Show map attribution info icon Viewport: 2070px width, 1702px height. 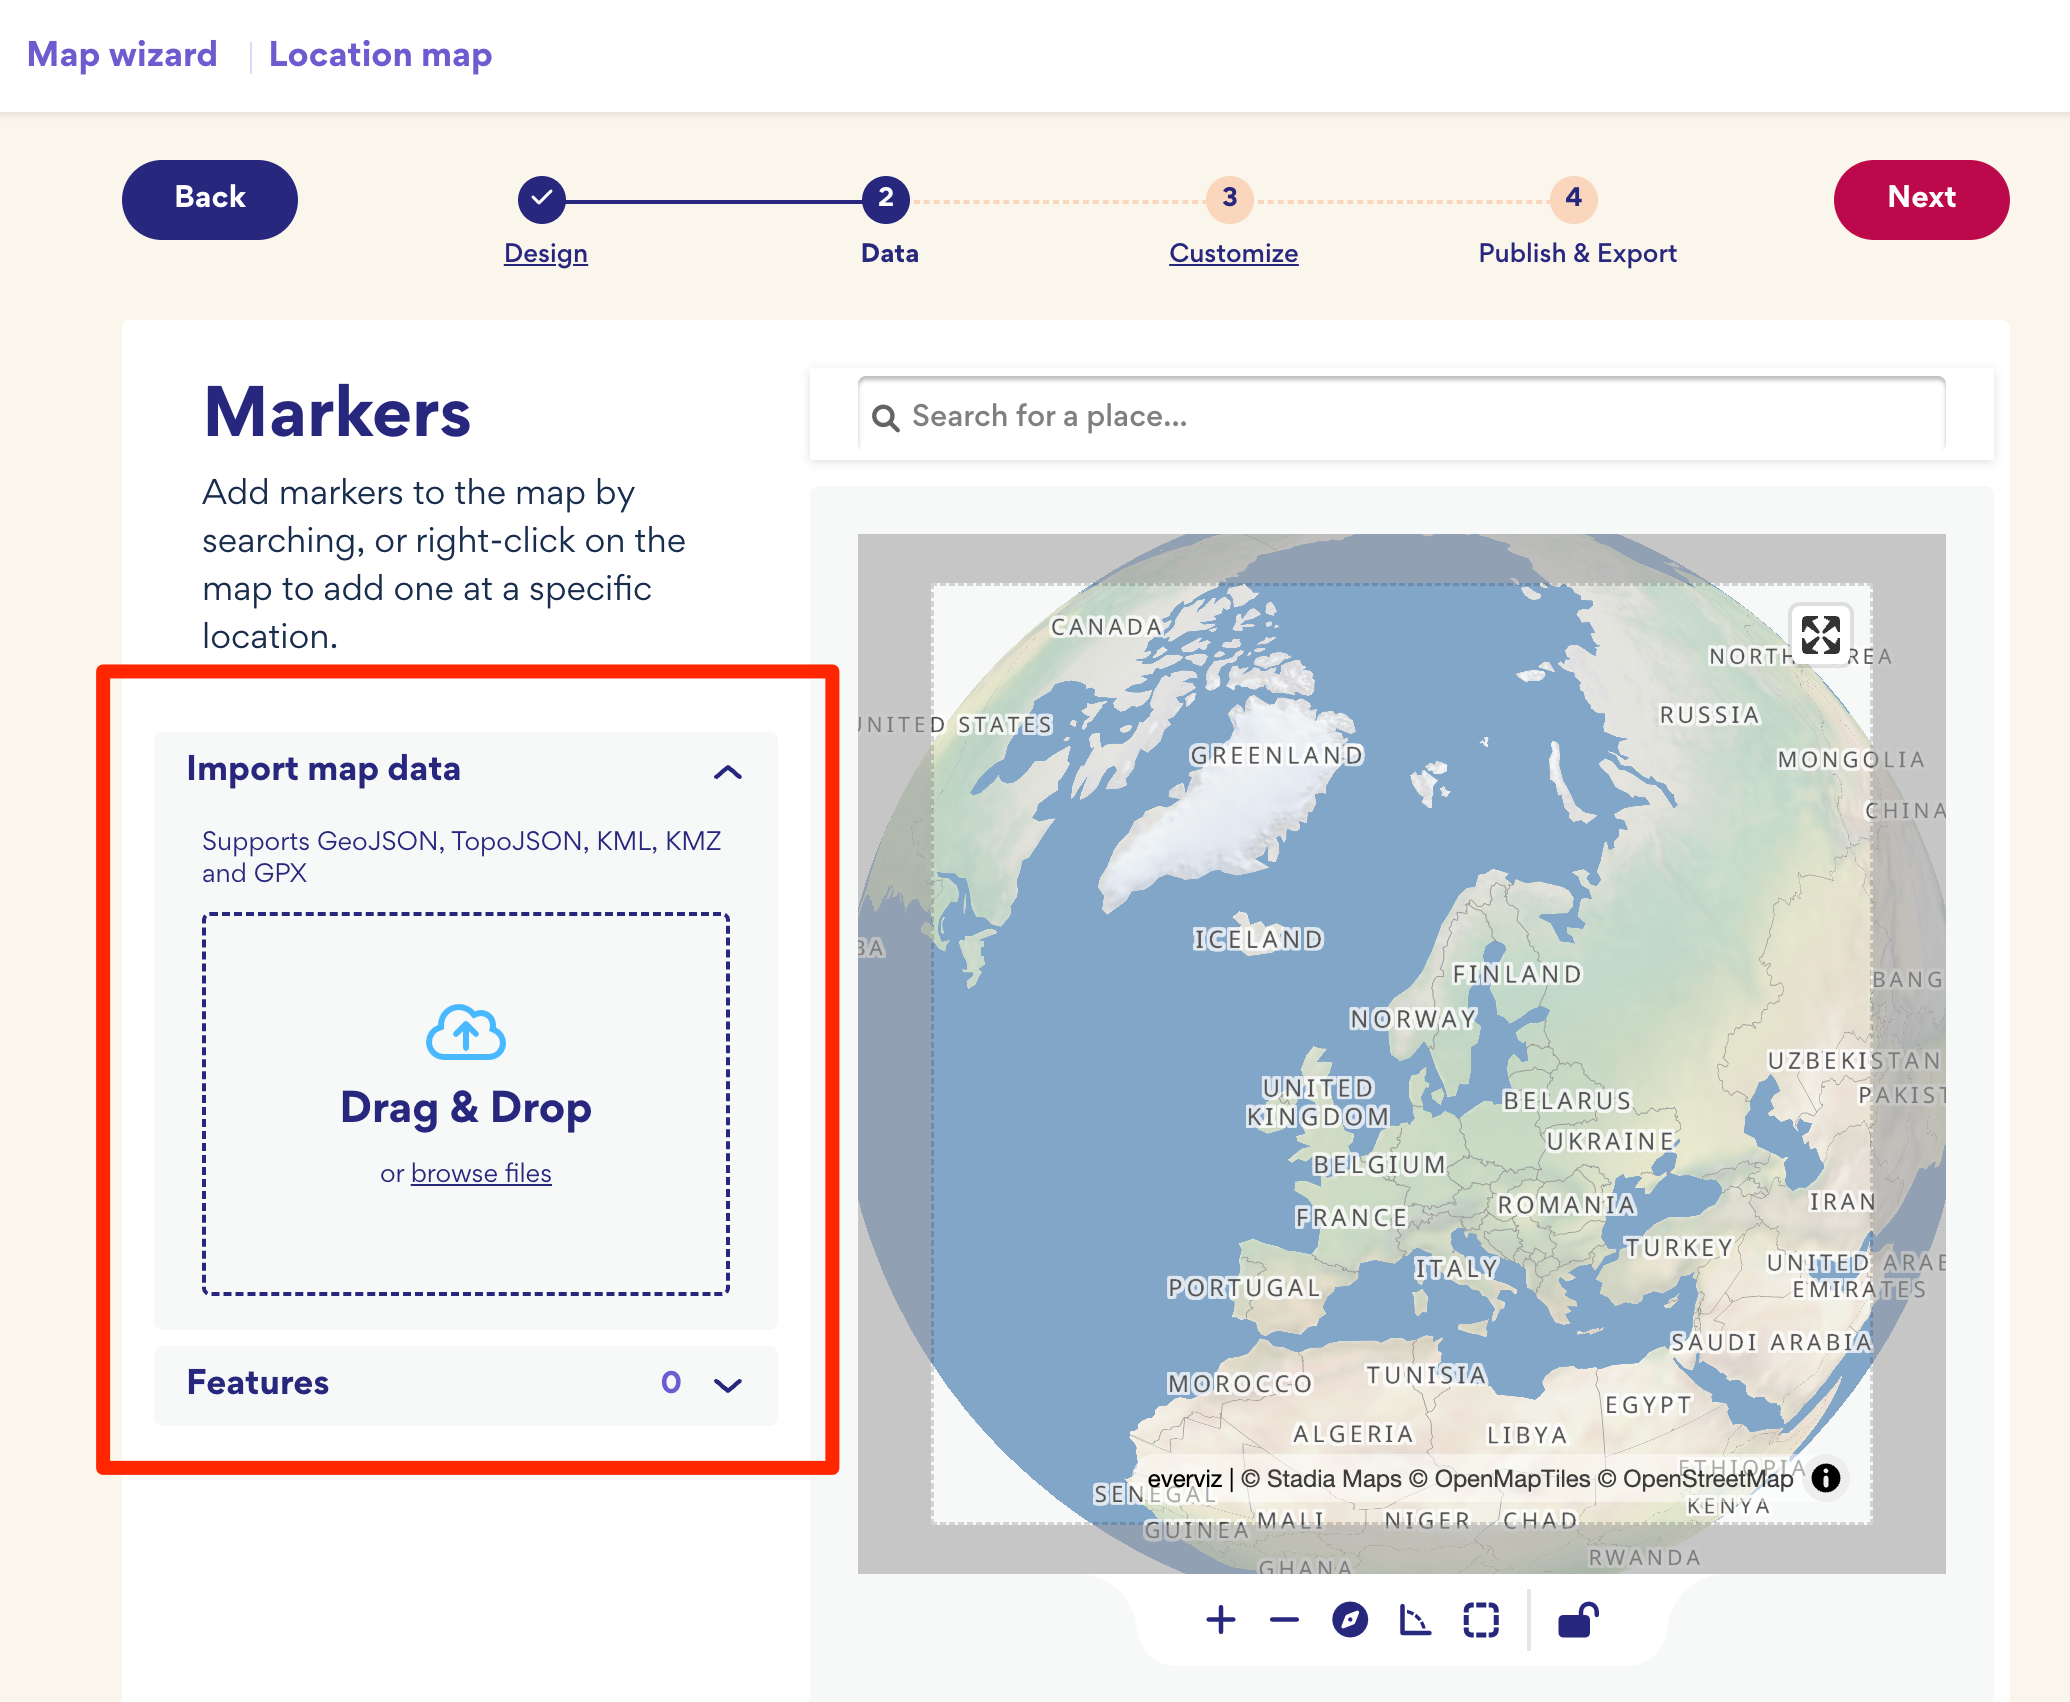tap(1826, 1478)
